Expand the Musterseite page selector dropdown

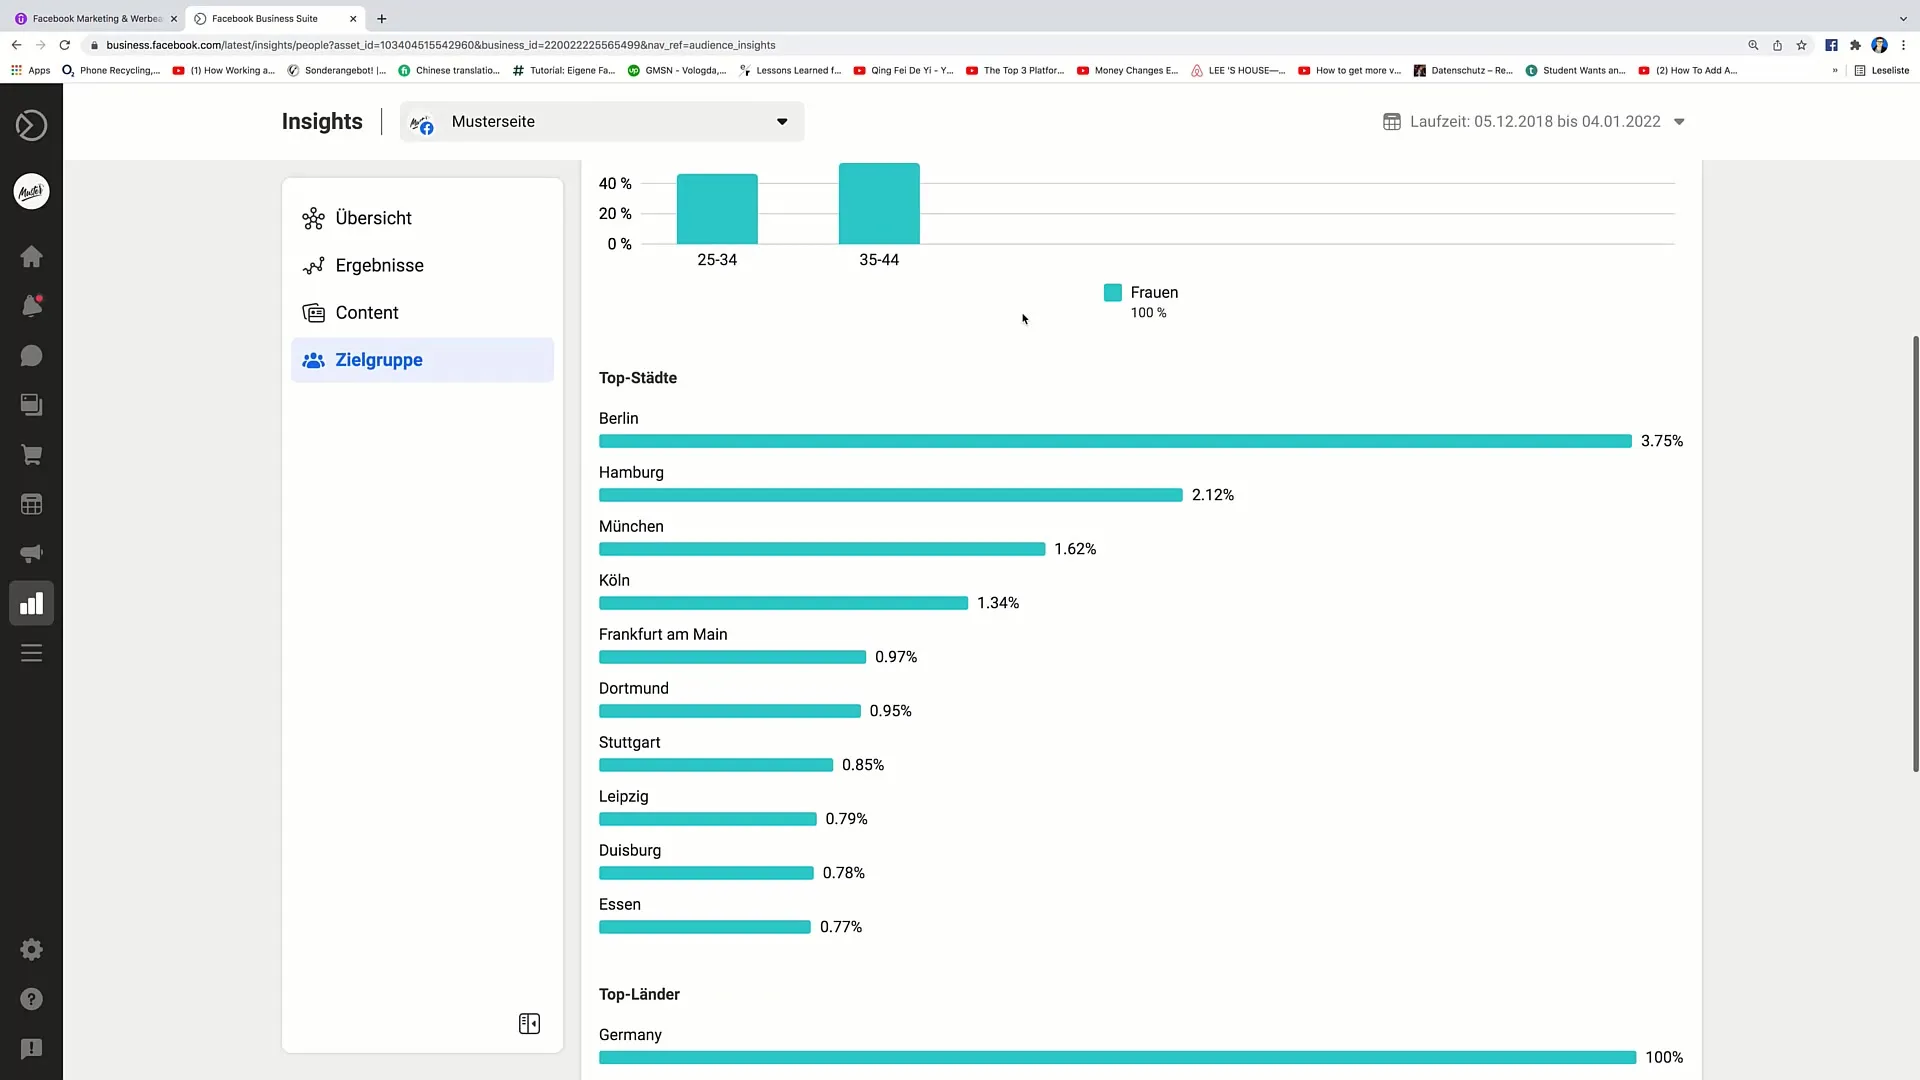click(x=783, y=121)
